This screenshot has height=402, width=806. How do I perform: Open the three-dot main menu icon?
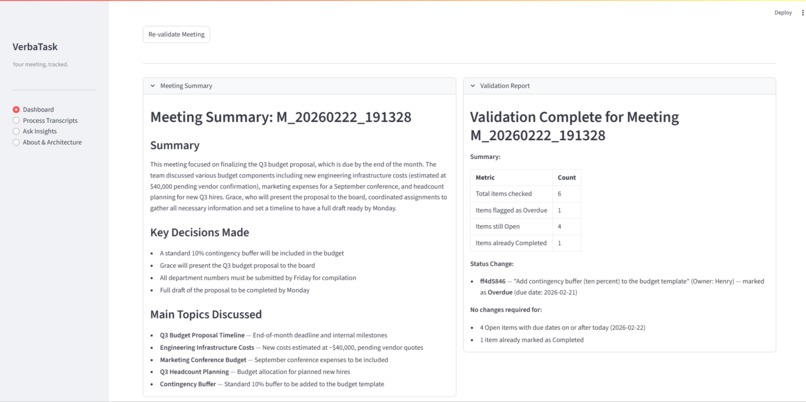pyautogui.click(x=803, y=13)
